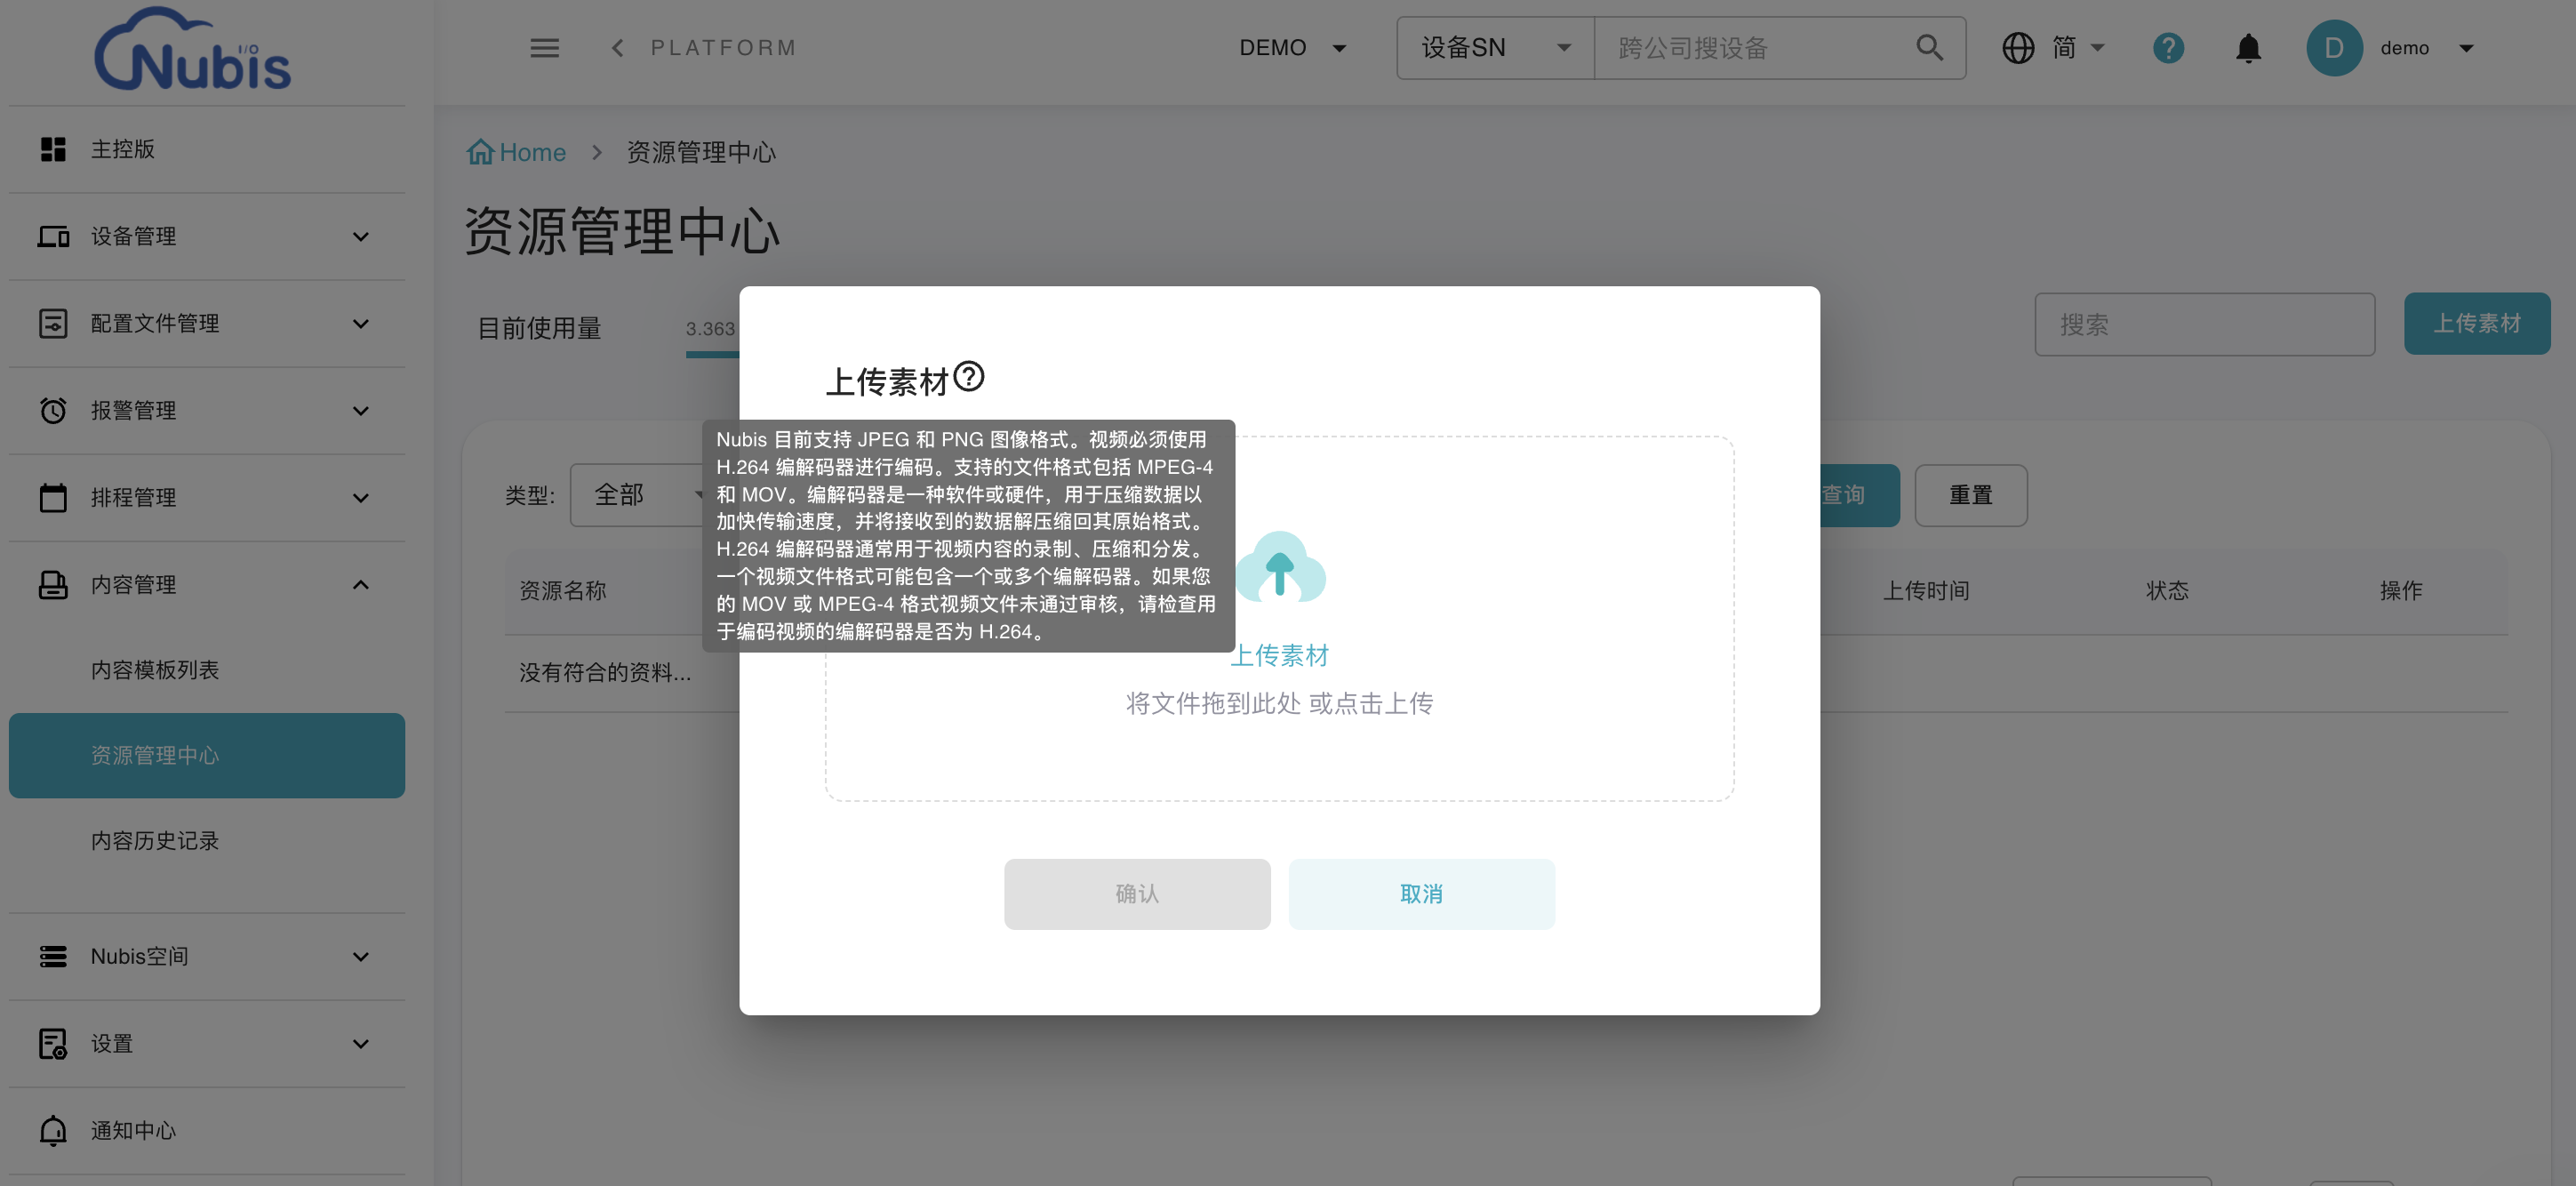Select 内容历史记录 in sidebar
Image resolution: width=2576 pixels, height=1186 pixels.
tap(155, 841)
